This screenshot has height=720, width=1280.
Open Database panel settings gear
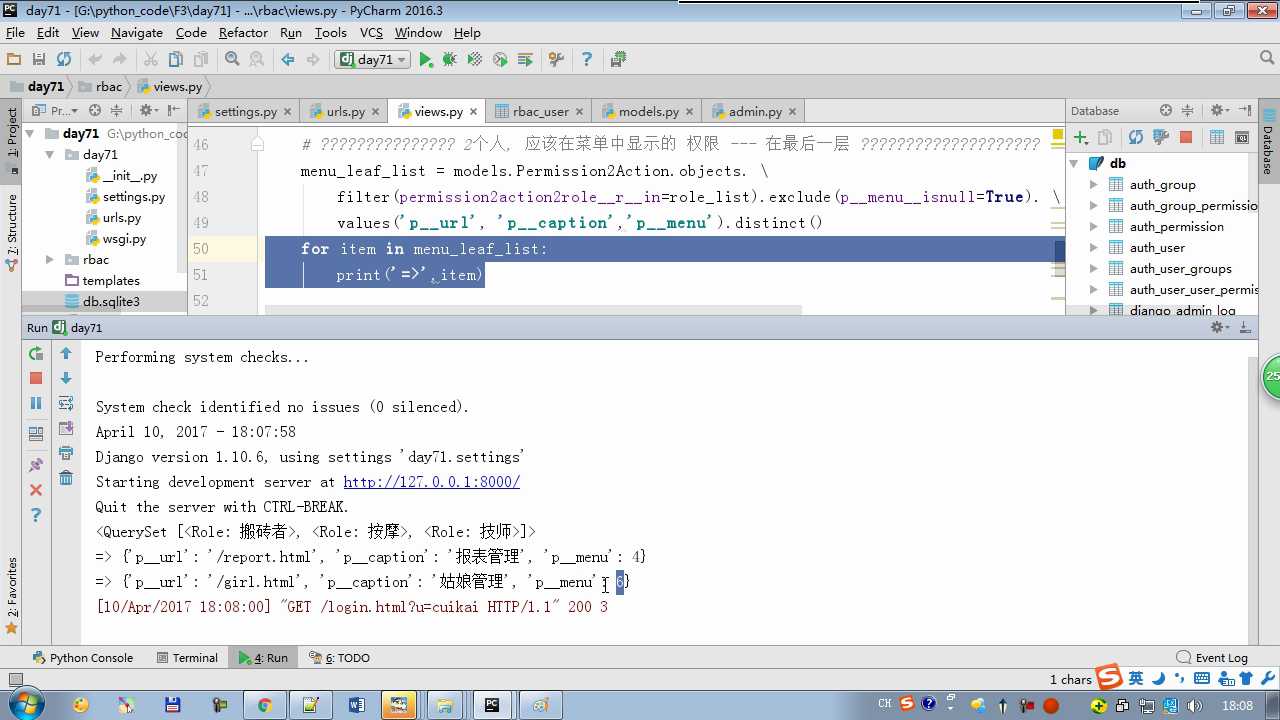click(1218, 110)
